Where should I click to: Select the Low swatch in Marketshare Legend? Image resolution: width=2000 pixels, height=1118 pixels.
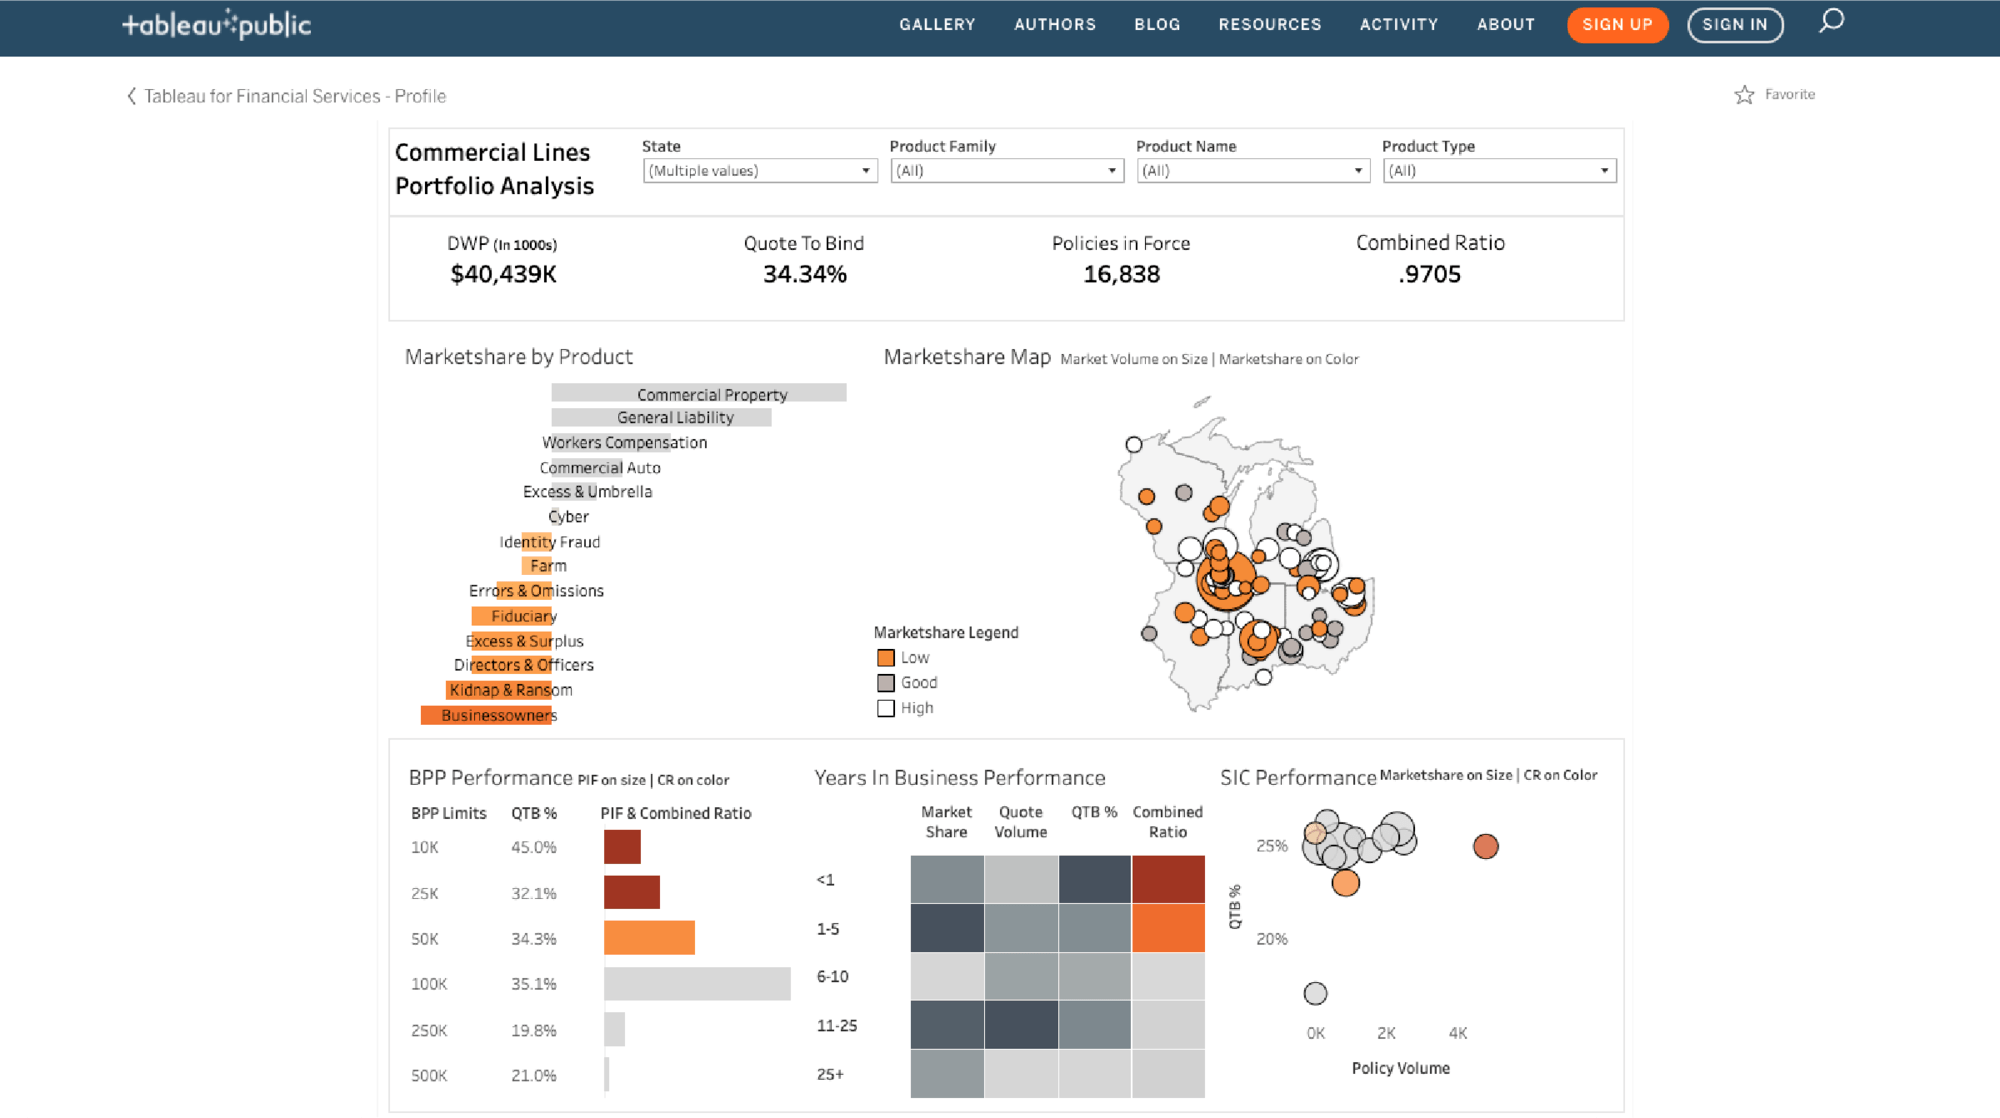point(885,657)
